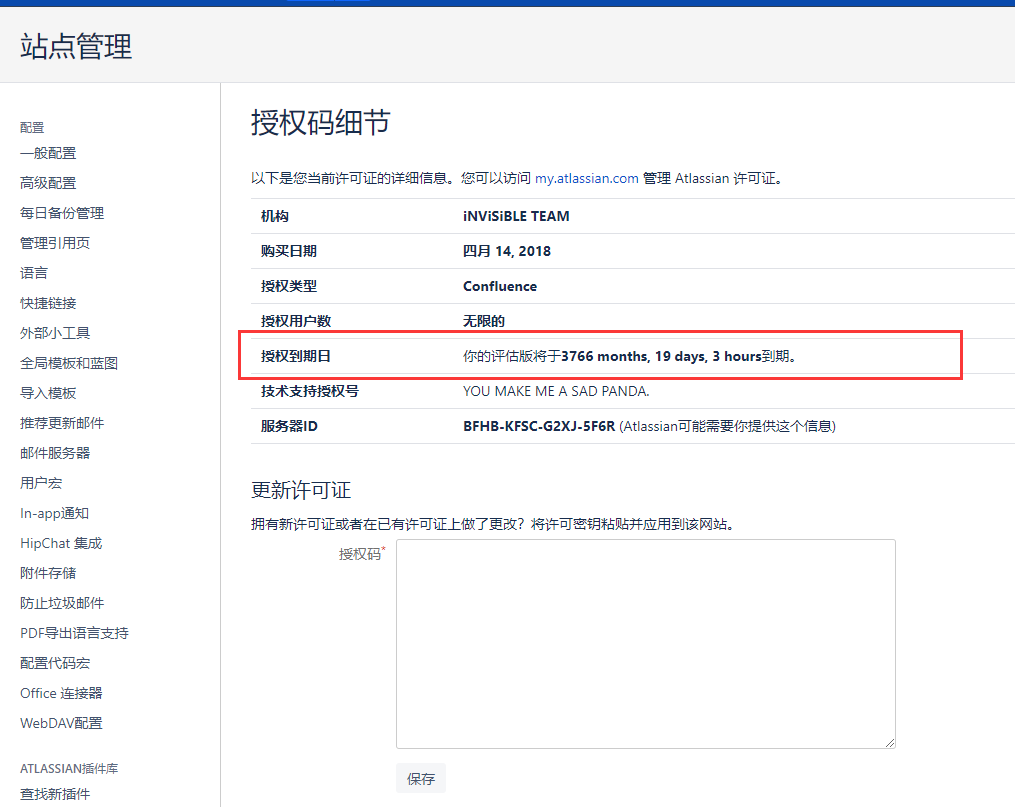Click the 无限的 licensed users value
1015x807 pixels.
pyautogui.click(x=484, y=321)
